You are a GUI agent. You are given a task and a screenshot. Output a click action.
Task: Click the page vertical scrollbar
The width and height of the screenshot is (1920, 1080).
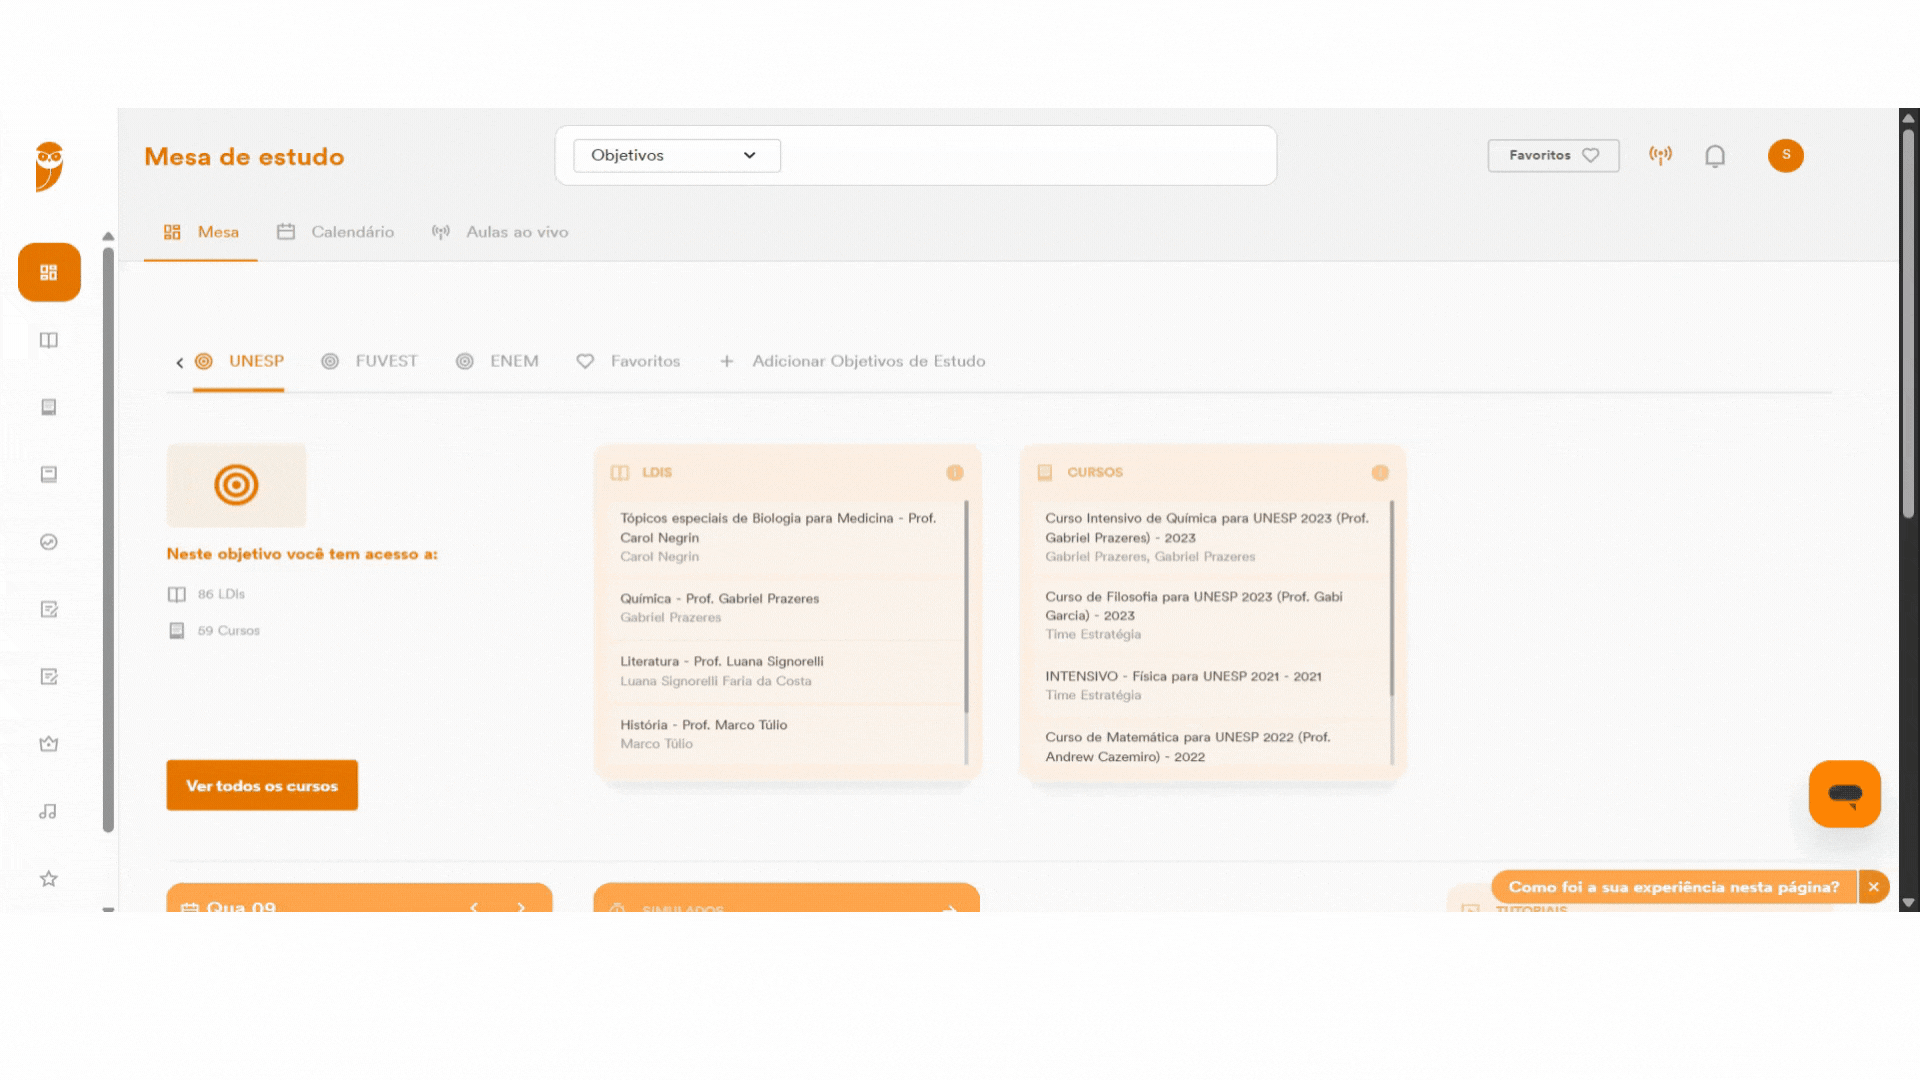click(x=1908, y=322)
